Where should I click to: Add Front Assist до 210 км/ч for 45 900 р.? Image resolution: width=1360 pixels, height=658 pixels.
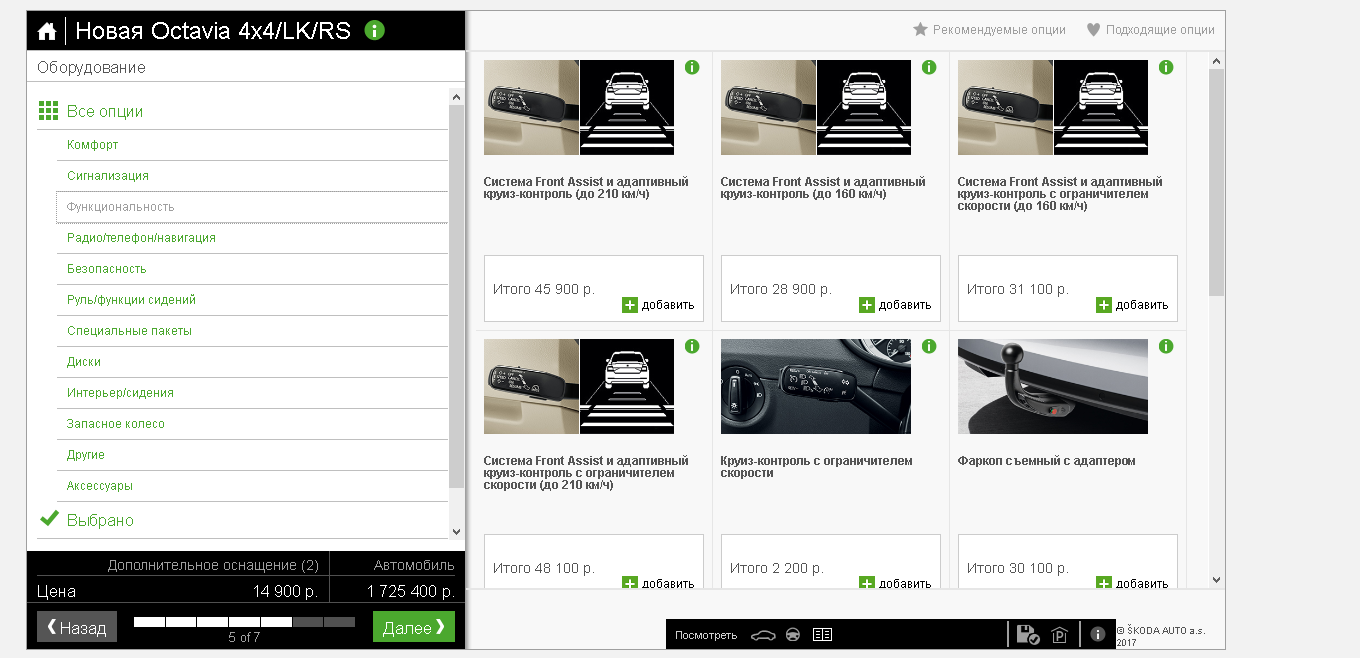coord(658,305)
